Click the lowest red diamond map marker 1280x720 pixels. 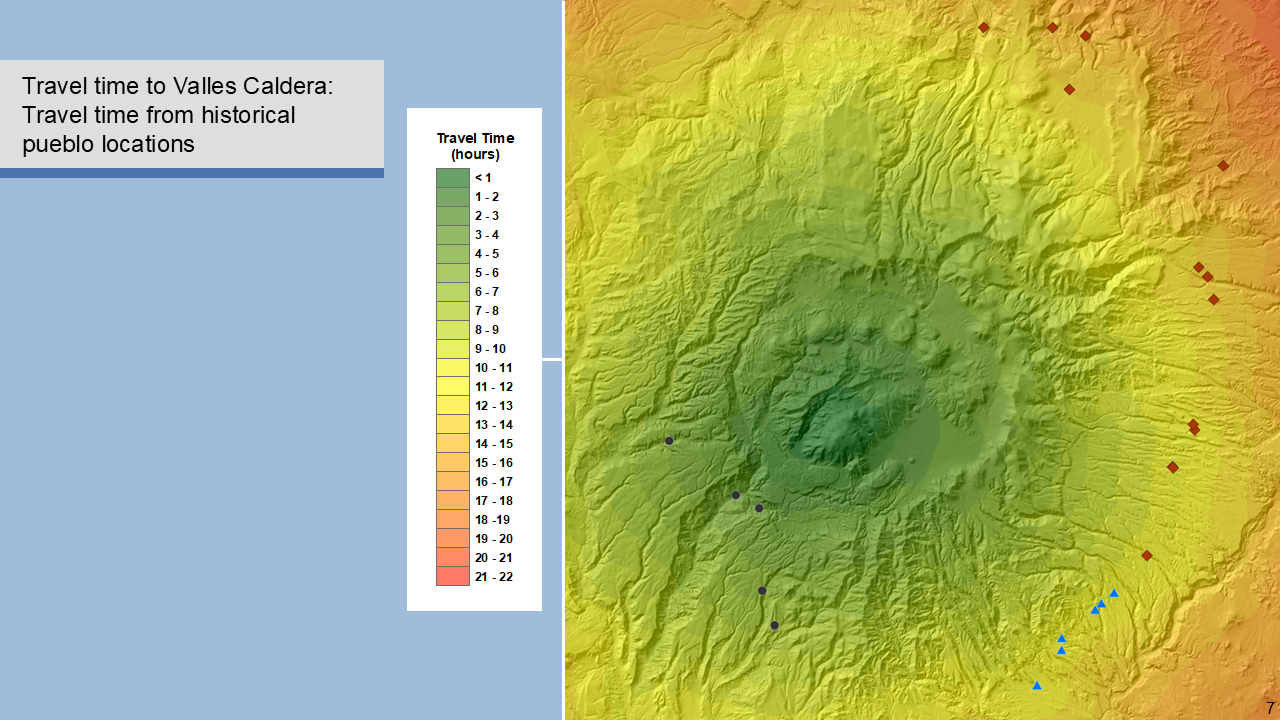1147,555
